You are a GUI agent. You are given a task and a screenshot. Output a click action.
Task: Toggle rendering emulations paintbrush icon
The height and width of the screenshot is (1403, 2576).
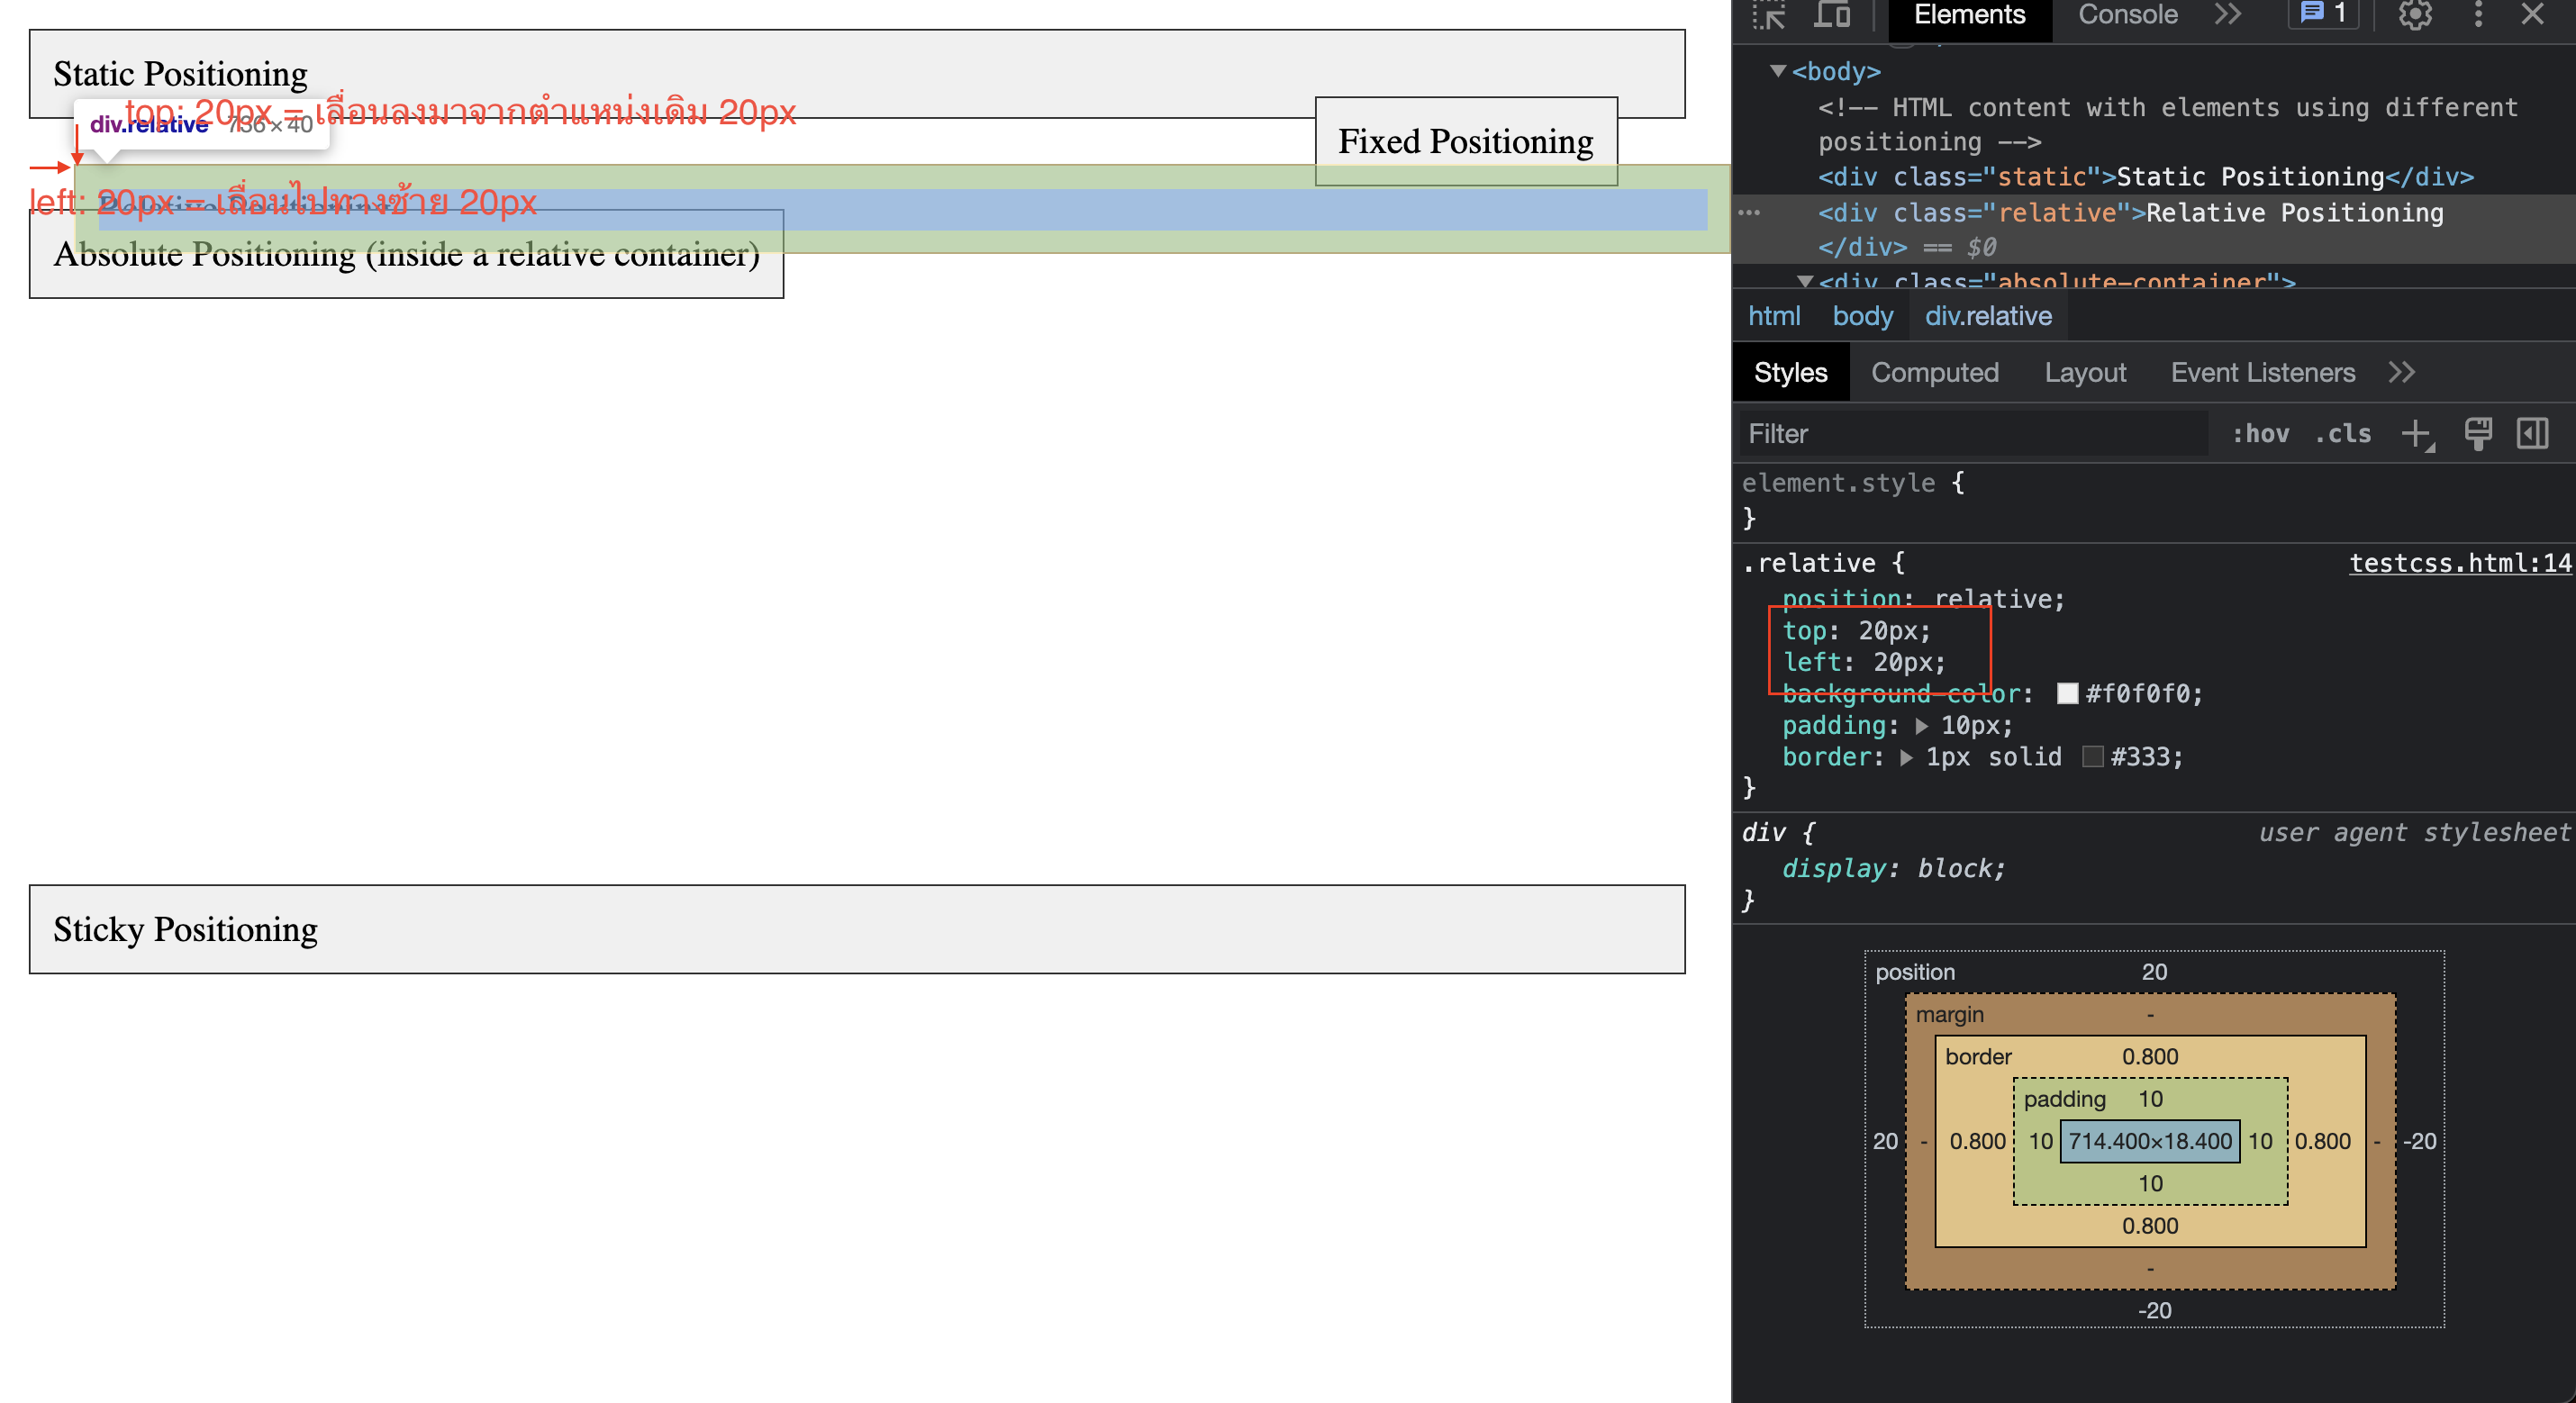coord(2478,434)
